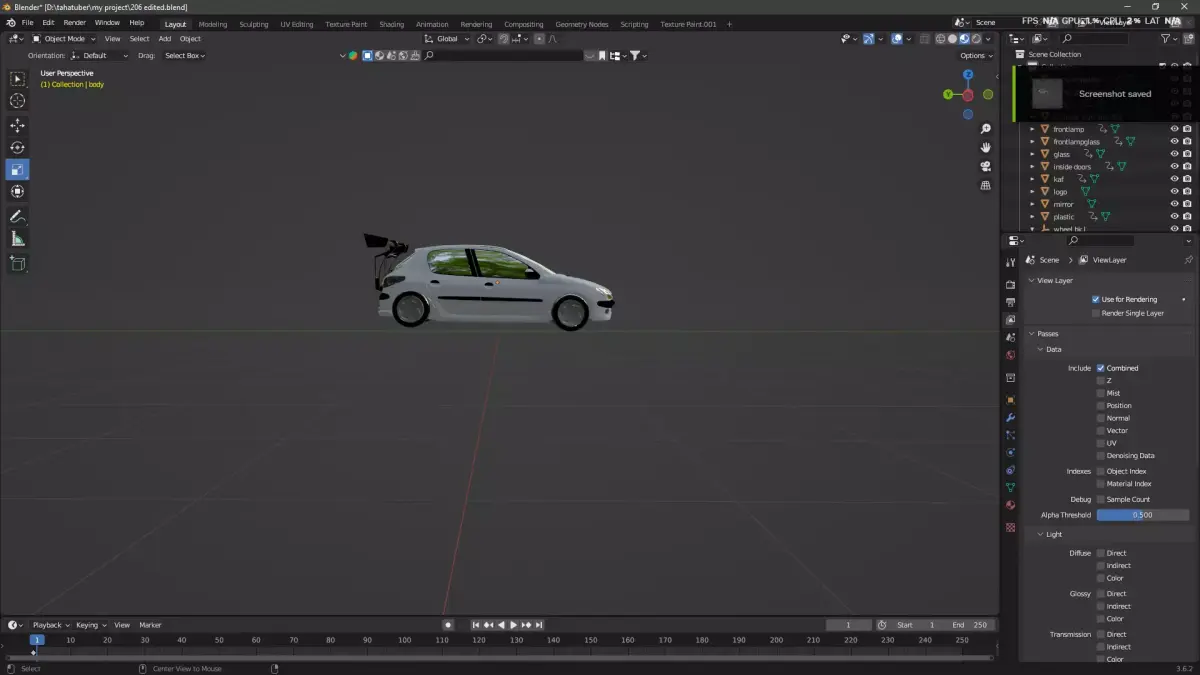This screenshot has height=675, width=1200.
Task: Open the Output properties tab
Action: coord(1010,302)
